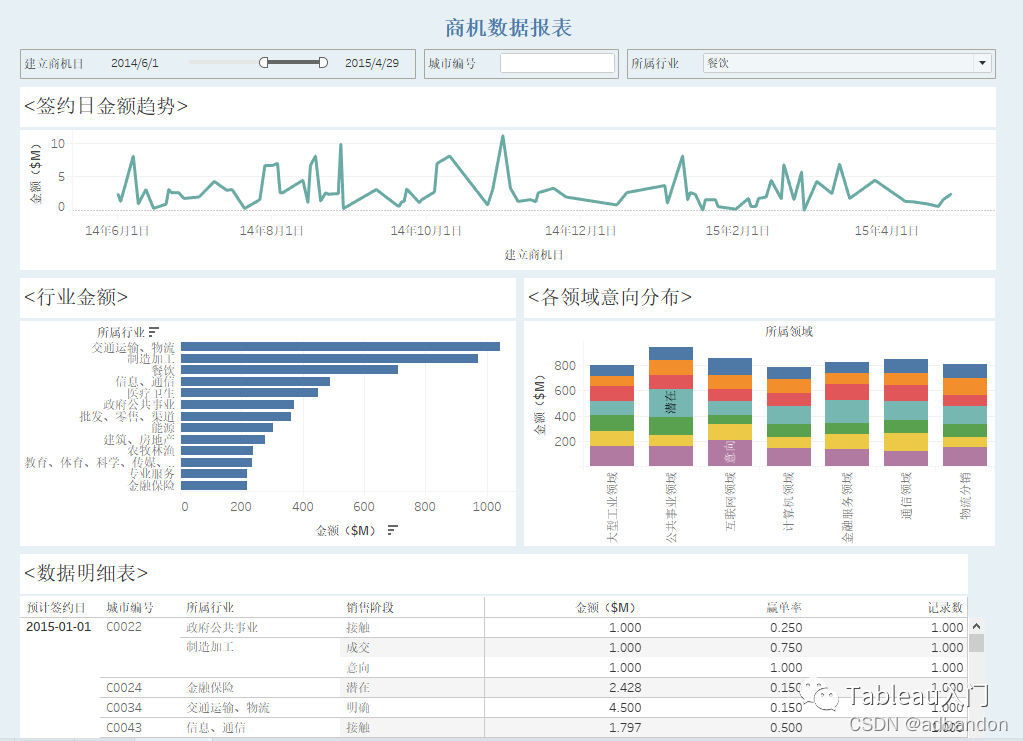1023x741 pixels.
Task: Click the 潜在 segment in 公共事业领域 column
Action: (x=671, y=403)
